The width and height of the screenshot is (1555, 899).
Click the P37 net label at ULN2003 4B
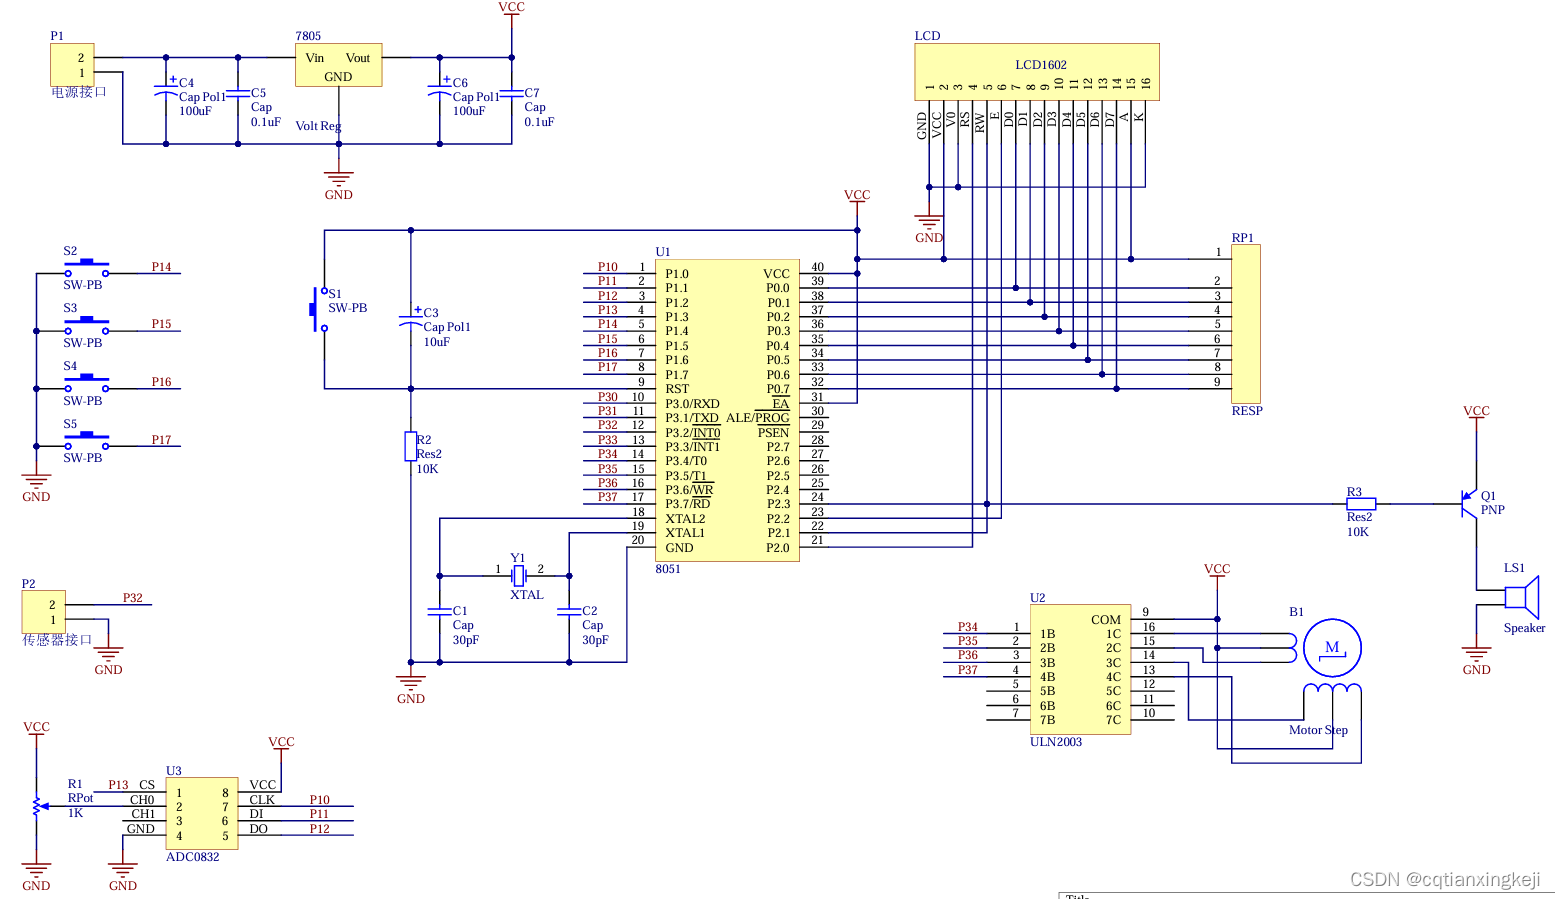click(968, 670)
